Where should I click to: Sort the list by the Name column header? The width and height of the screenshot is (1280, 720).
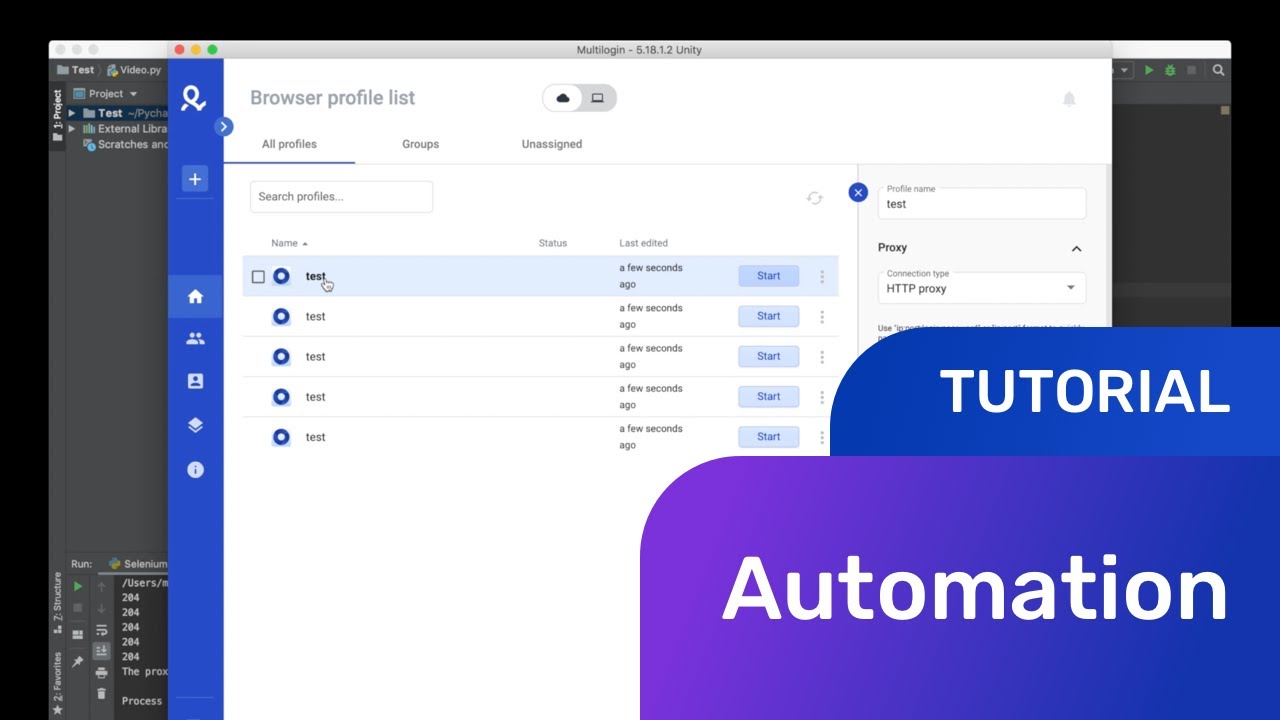290,243
